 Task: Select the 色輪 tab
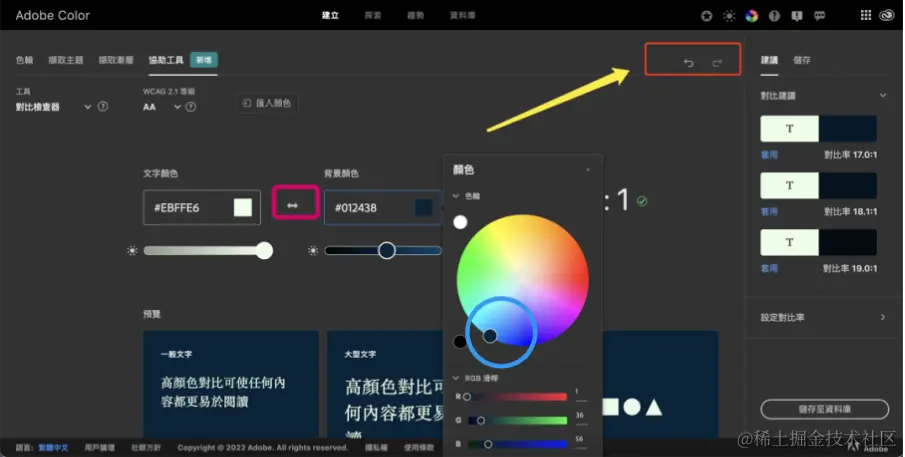point(24,60)
